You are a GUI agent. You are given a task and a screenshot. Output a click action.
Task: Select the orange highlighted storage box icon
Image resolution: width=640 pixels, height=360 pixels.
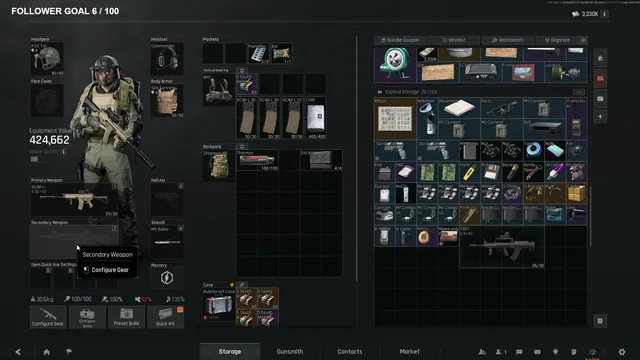coord(600,78)
